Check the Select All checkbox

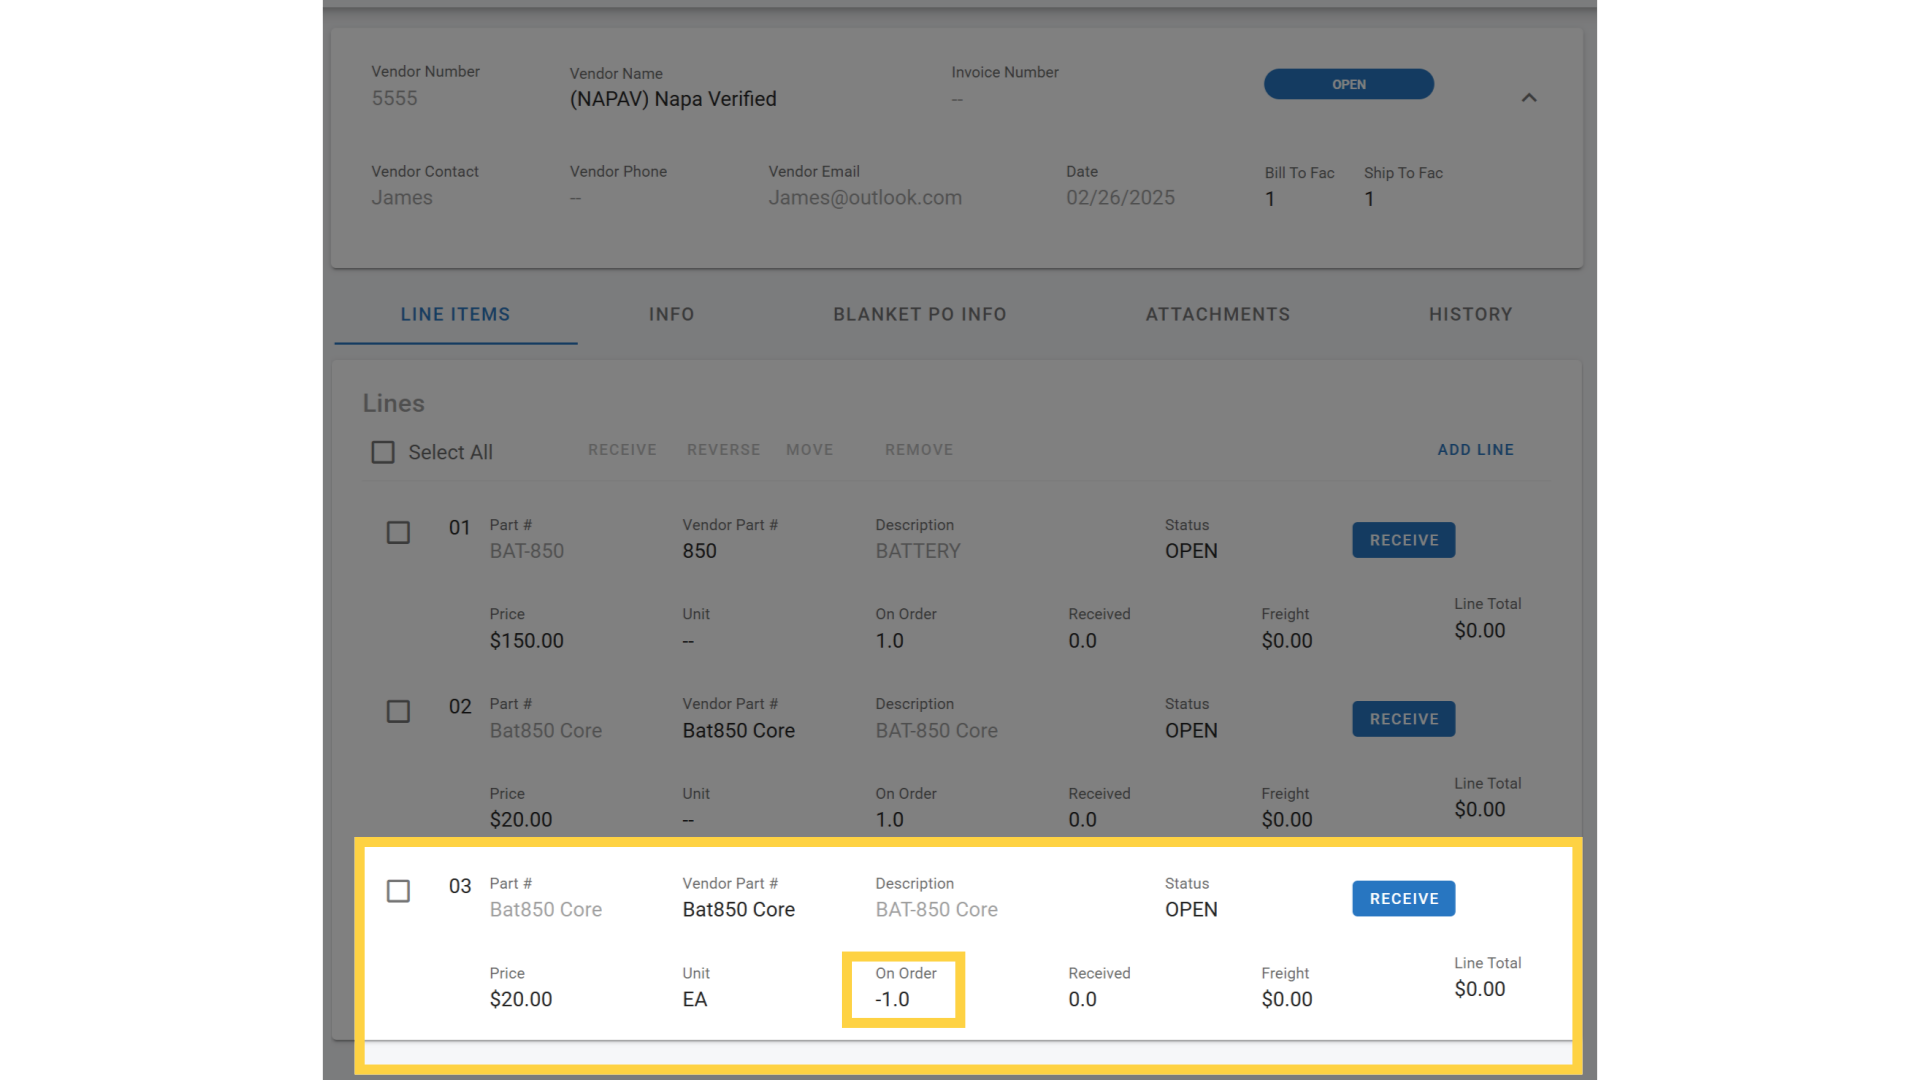coord(383,452)
